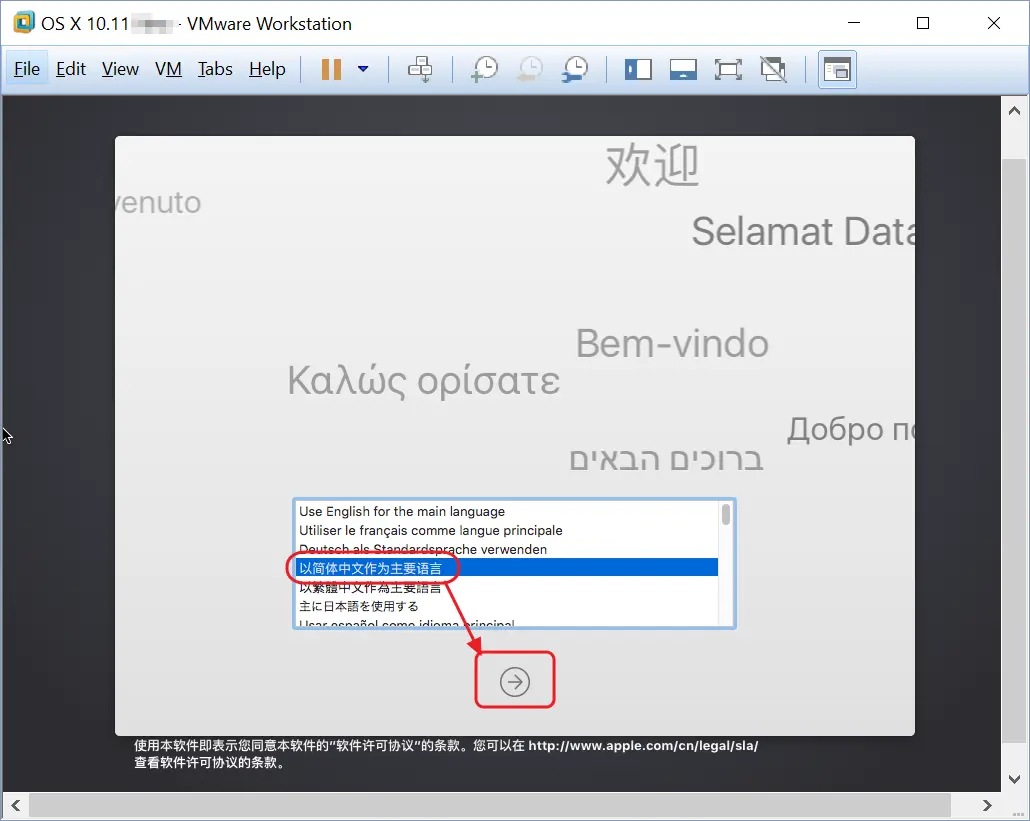Open the power options dropdown arrow
Image resolution: width=1030 pixels, height=821 pixels.
pyautogui.click(x=363, y=69)
